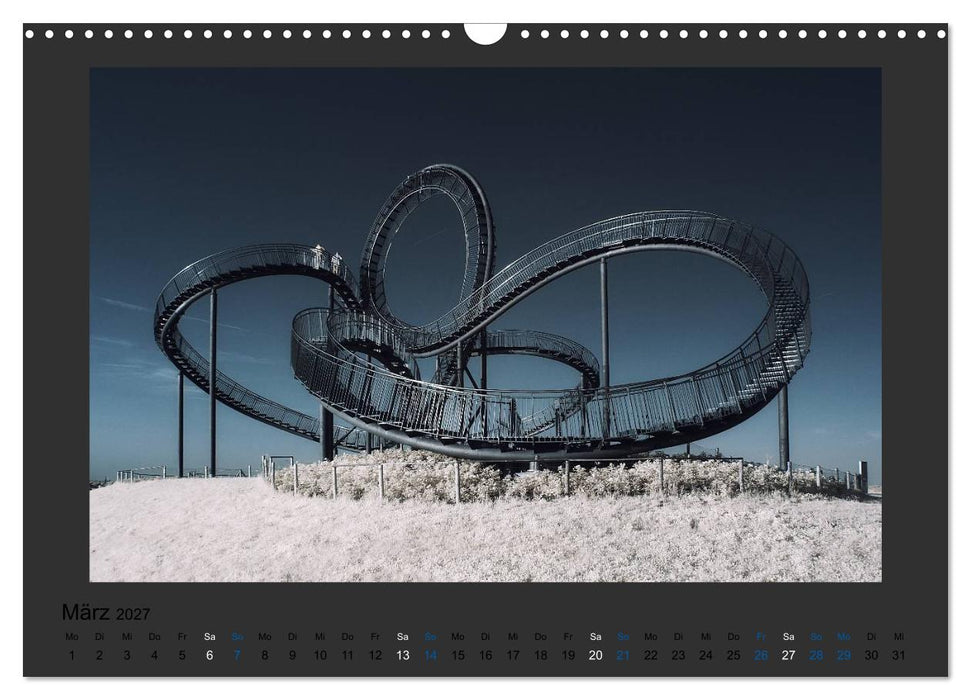Click the Mi weekday label for day 31

pos(899,637)
